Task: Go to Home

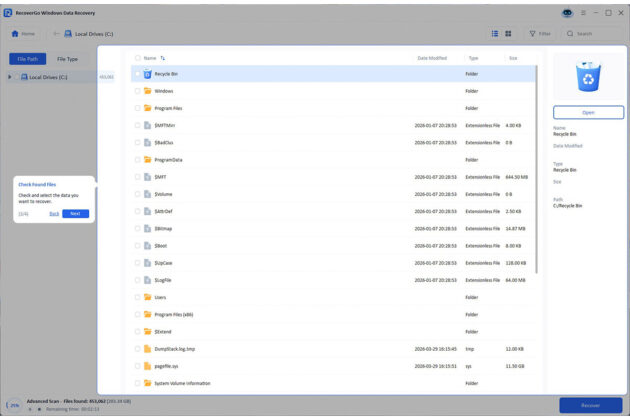Action: (23, 34)
